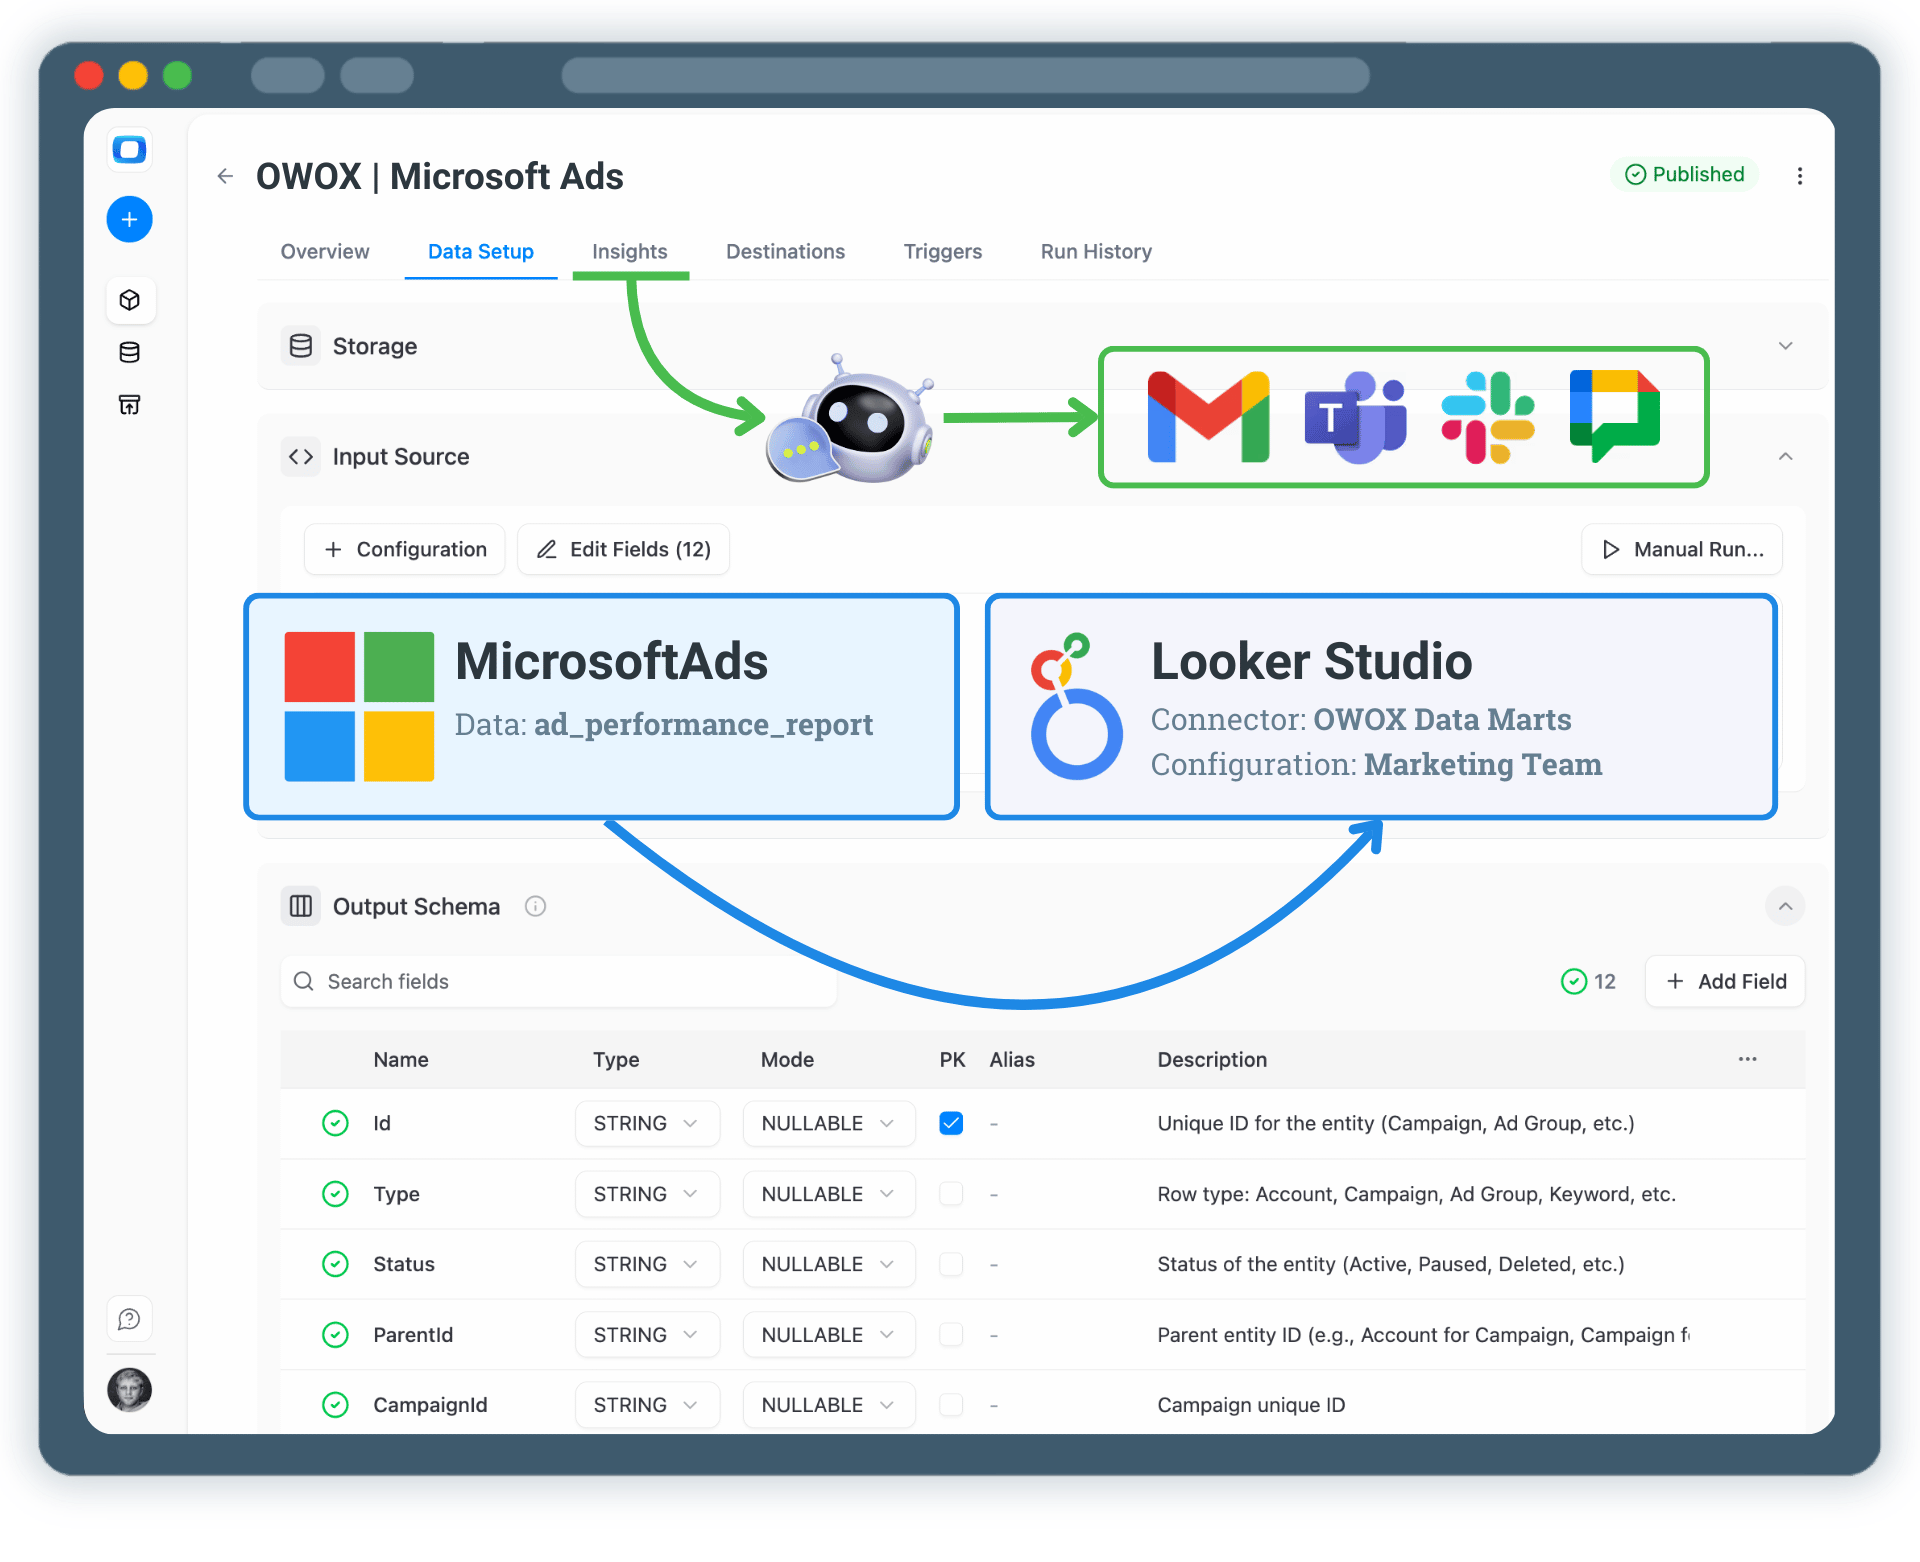Collapse the Input Source section chevron
1920x1562 pixels.
click(1786, 456)
